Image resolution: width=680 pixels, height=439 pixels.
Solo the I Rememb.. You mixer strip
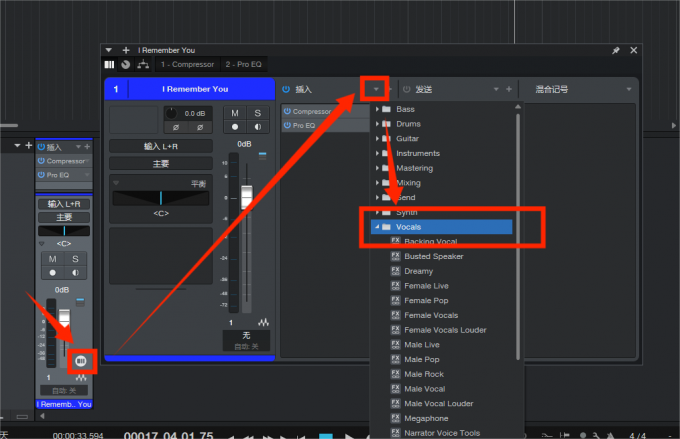(75, 259)
